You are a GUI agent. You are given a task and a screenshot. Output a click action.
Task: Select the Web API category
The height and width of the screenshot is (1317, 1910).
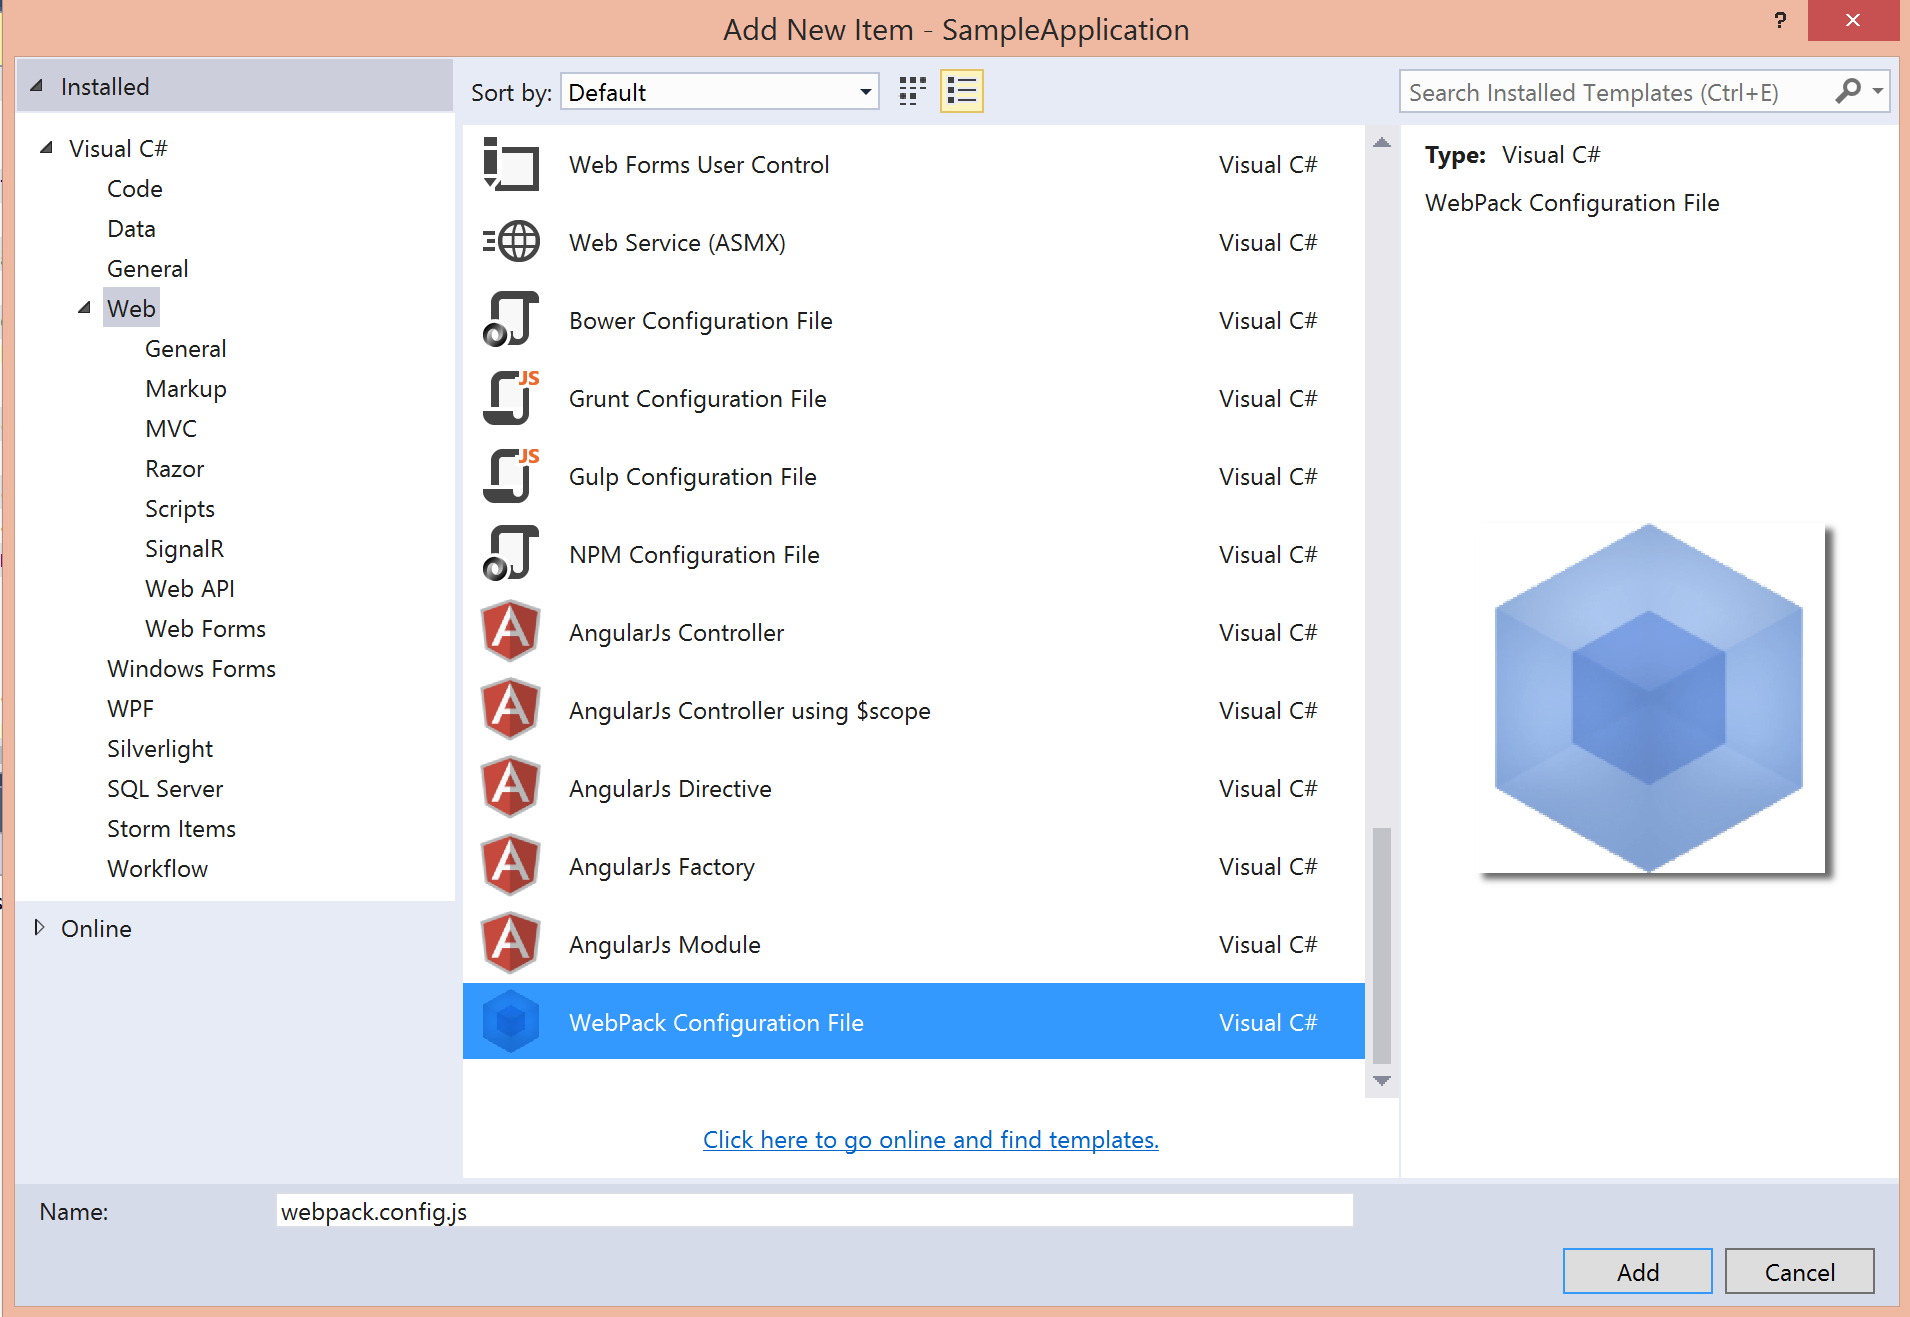pos(190,588)
